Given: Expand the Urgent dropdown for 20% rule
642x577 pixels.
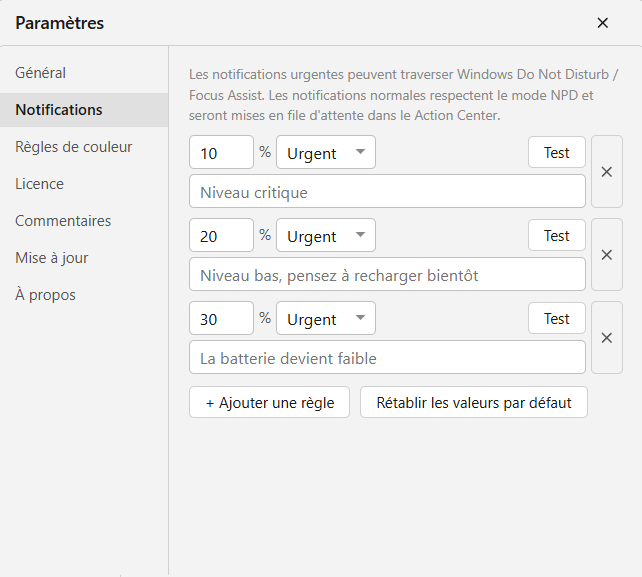Looking at the screenshot, I should 326,235.
